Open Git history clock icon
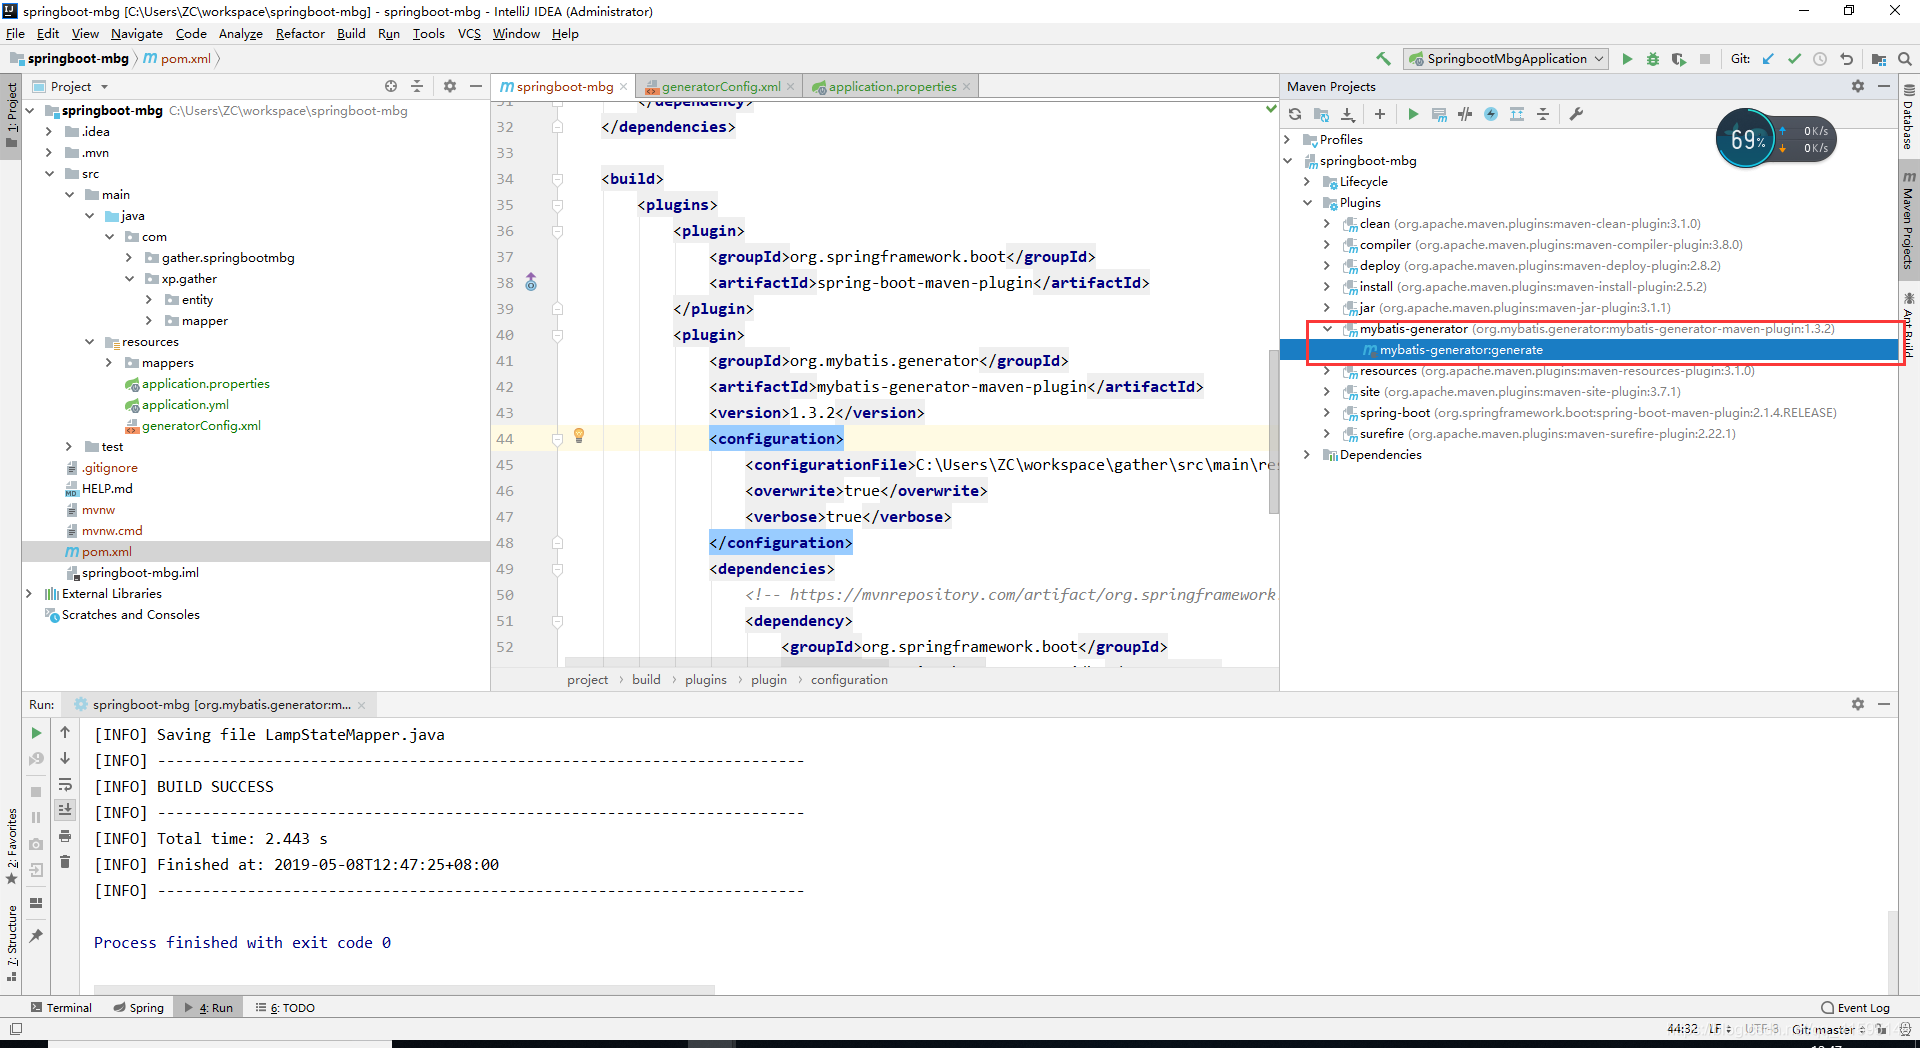This screenshot has width=1920, height=1048. pos(1820,59)
